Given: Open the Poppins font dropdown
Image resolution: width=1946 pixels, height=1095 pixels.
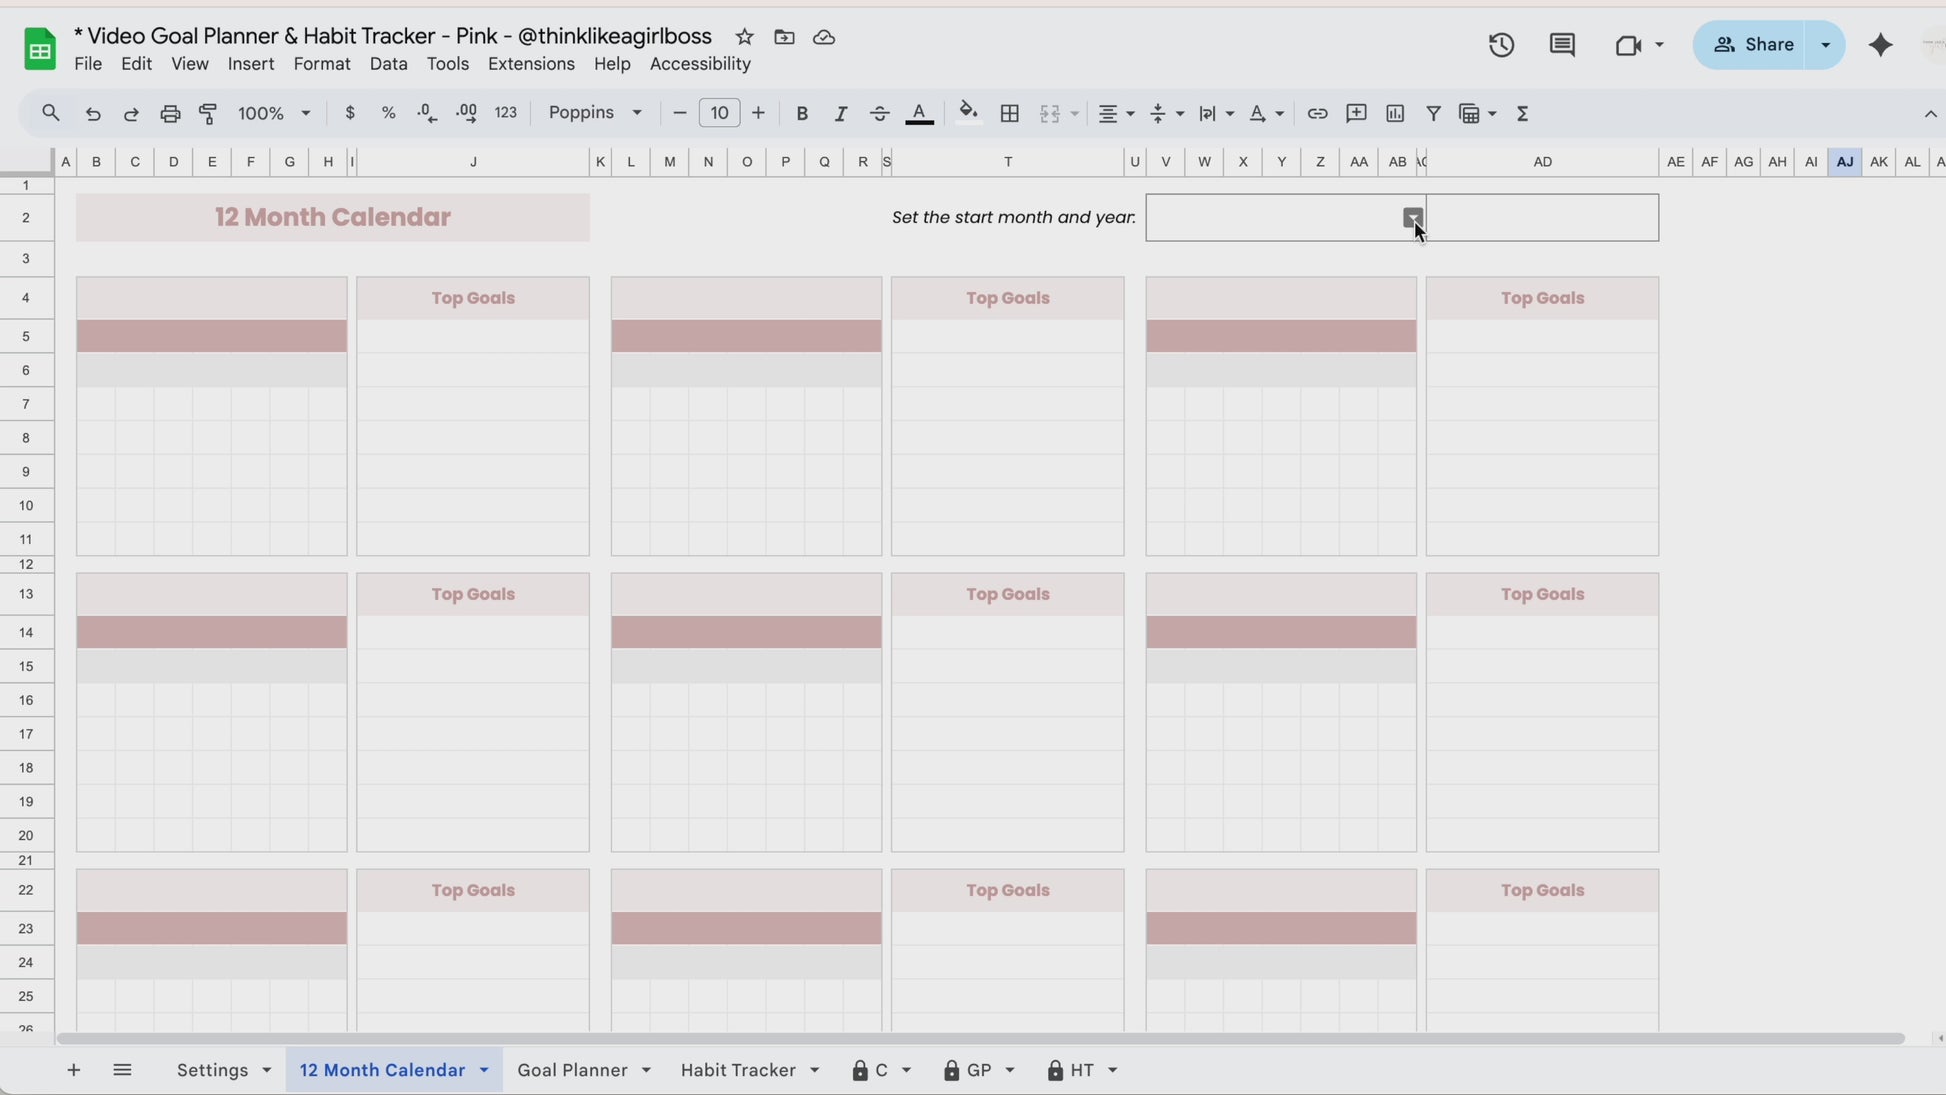Looking at the screenshot, I should (x=595, y=113).
